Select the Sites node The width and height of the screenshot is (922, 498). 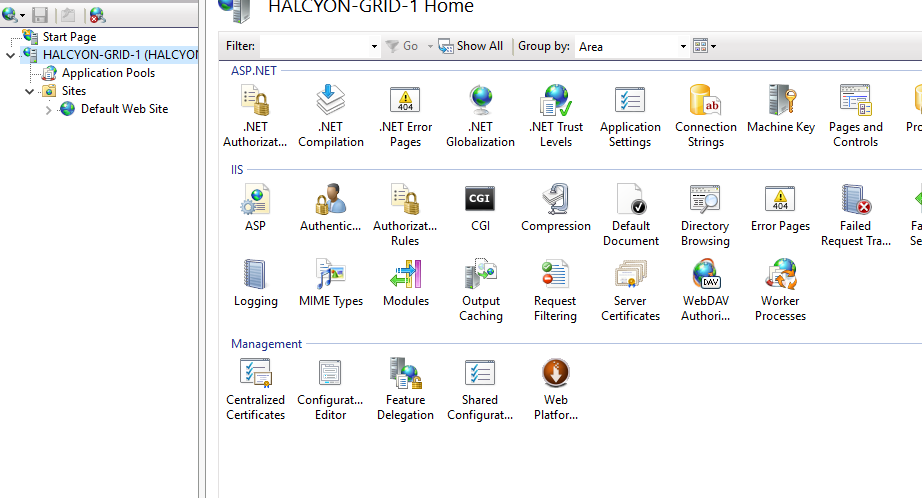(x=74, y=91)
